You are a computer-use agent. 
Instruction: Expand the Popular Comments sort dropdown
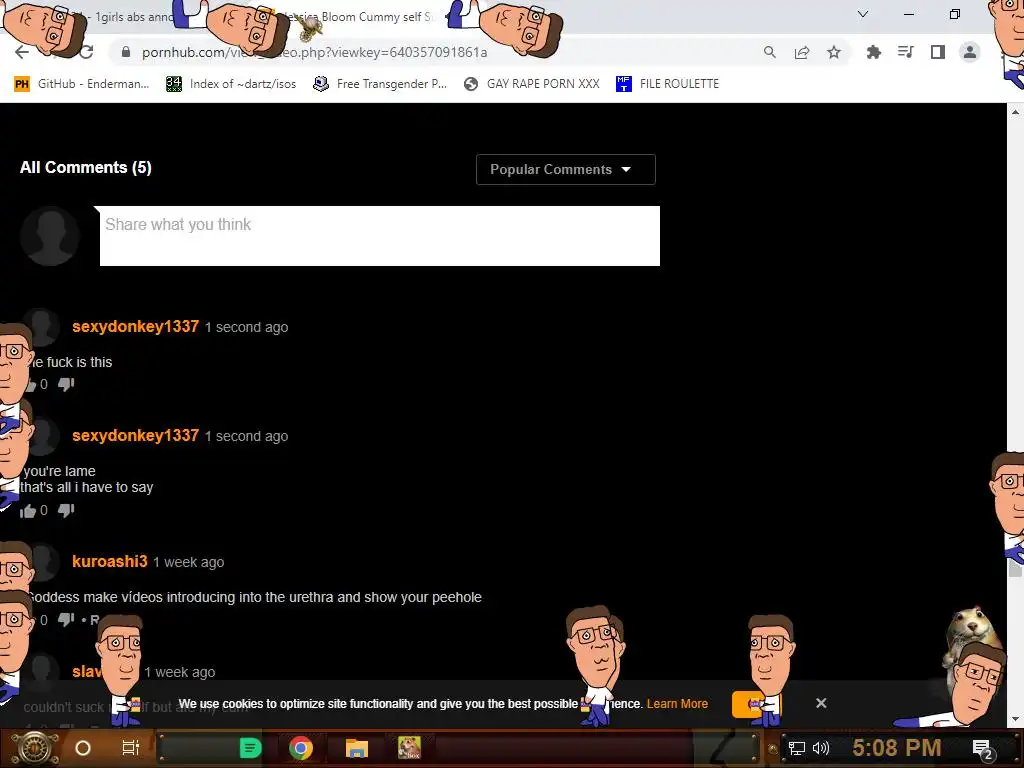pyautogui.click(x=566, y=170)
